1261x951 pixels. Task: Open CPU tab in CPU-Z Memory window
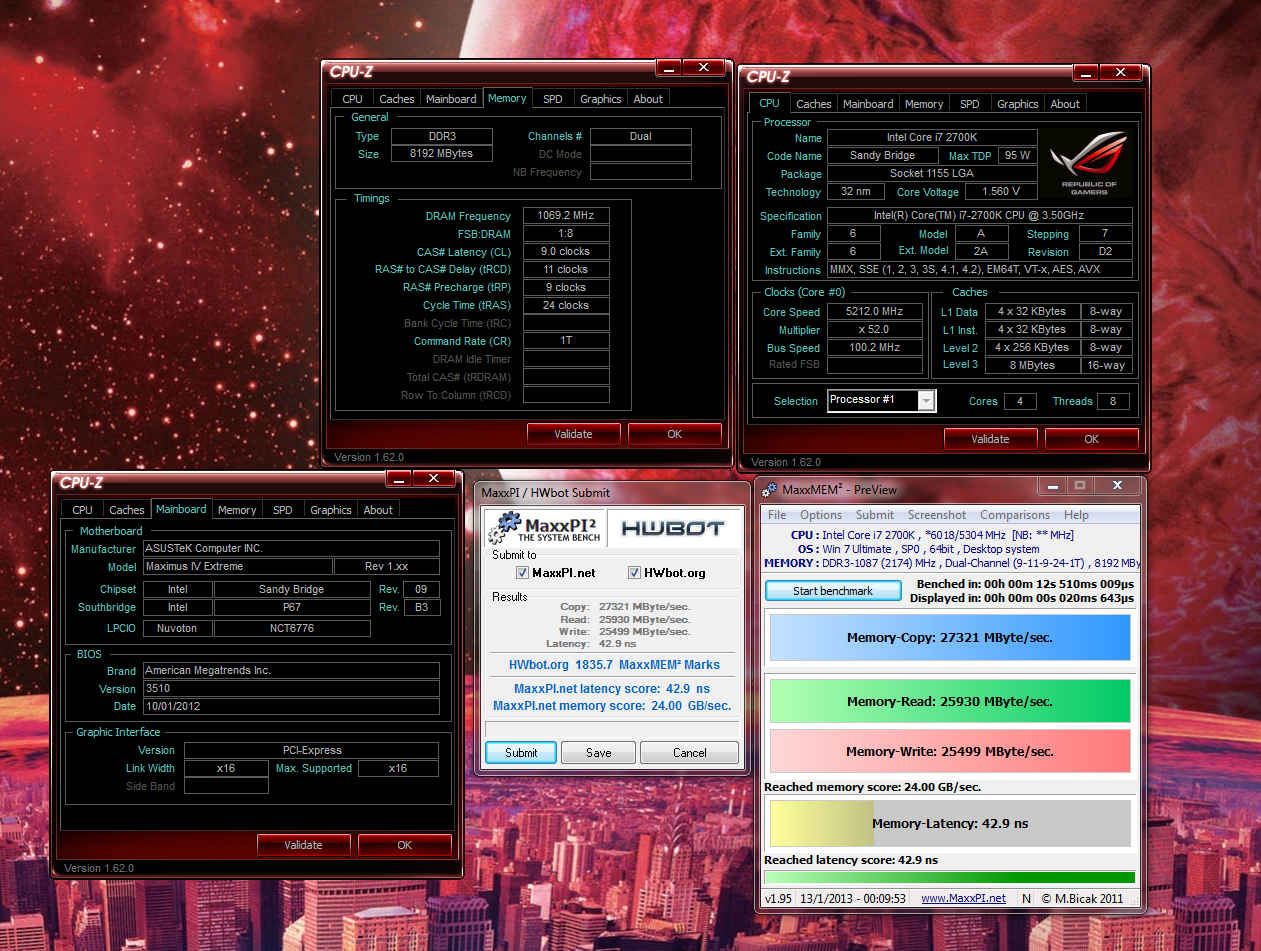click(x=352, y=99)
